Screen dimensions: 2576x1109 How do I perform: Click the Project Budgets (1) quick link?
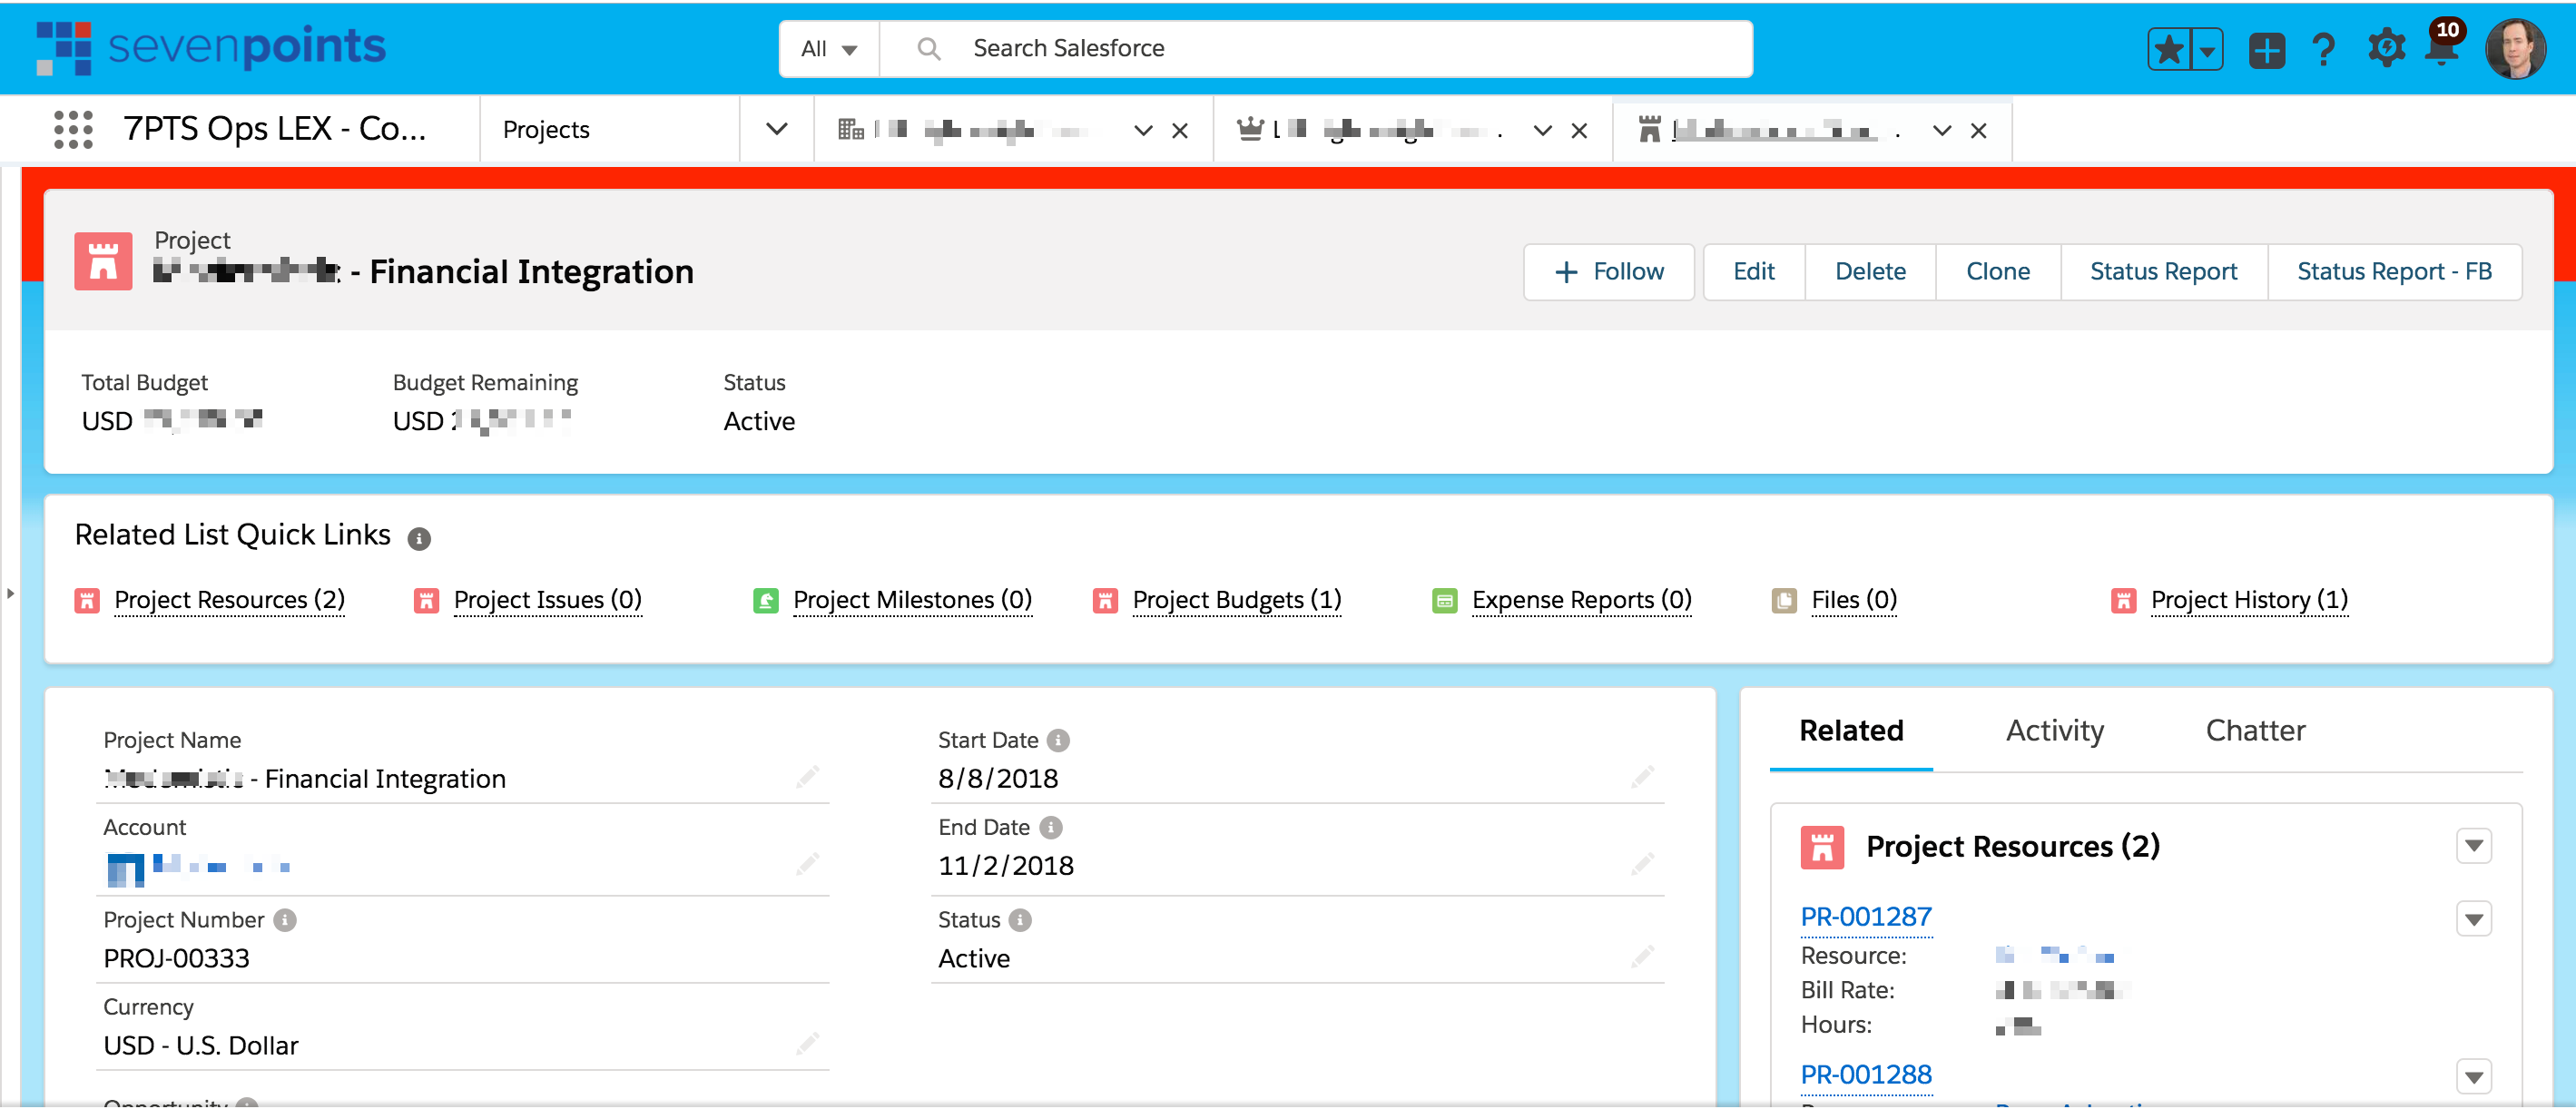[1236, 600]
